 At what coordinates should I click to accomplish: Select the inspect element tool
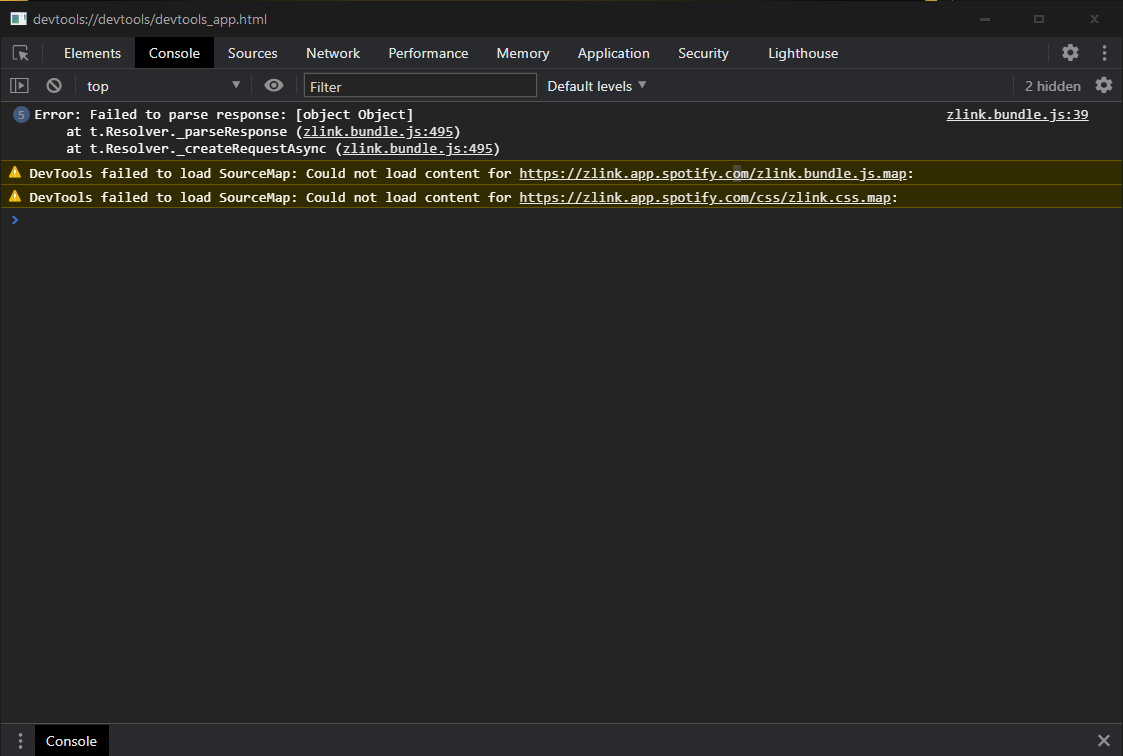pyautogui.click(x=19, y=52)
